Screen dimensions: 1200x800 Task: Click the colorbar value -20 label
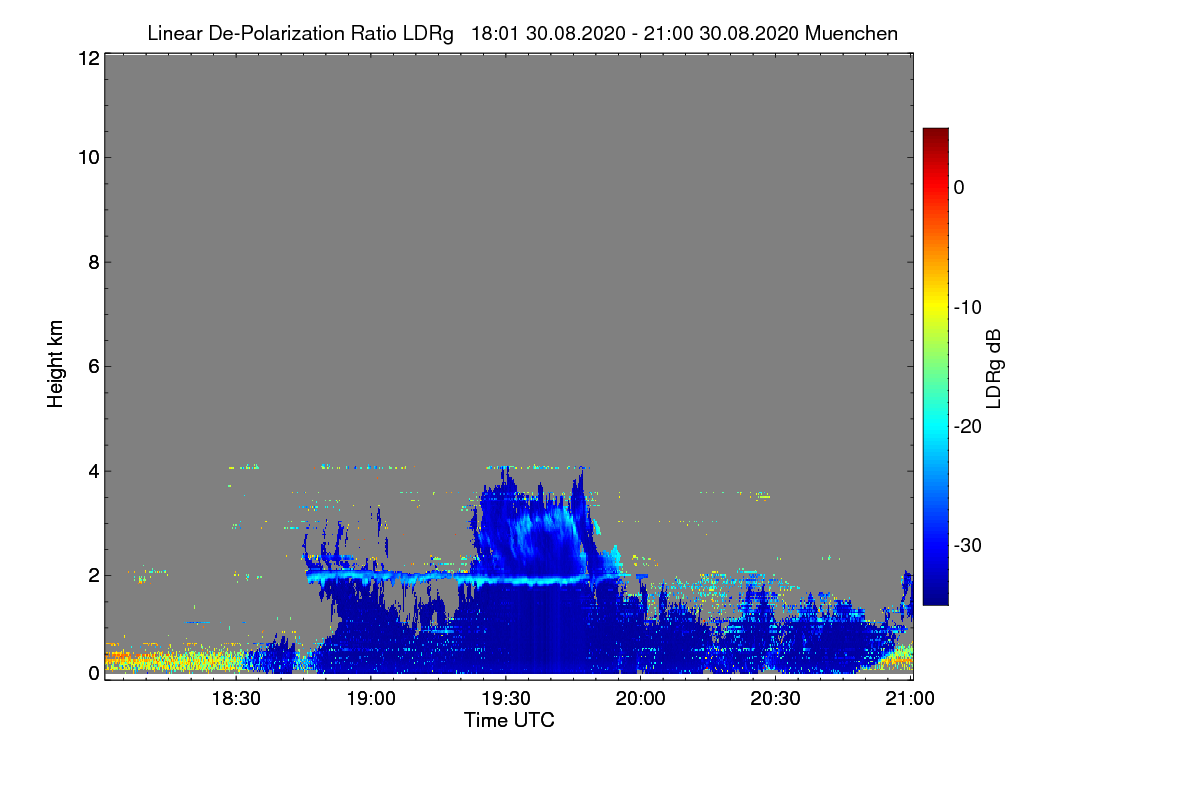click(967, 426)
